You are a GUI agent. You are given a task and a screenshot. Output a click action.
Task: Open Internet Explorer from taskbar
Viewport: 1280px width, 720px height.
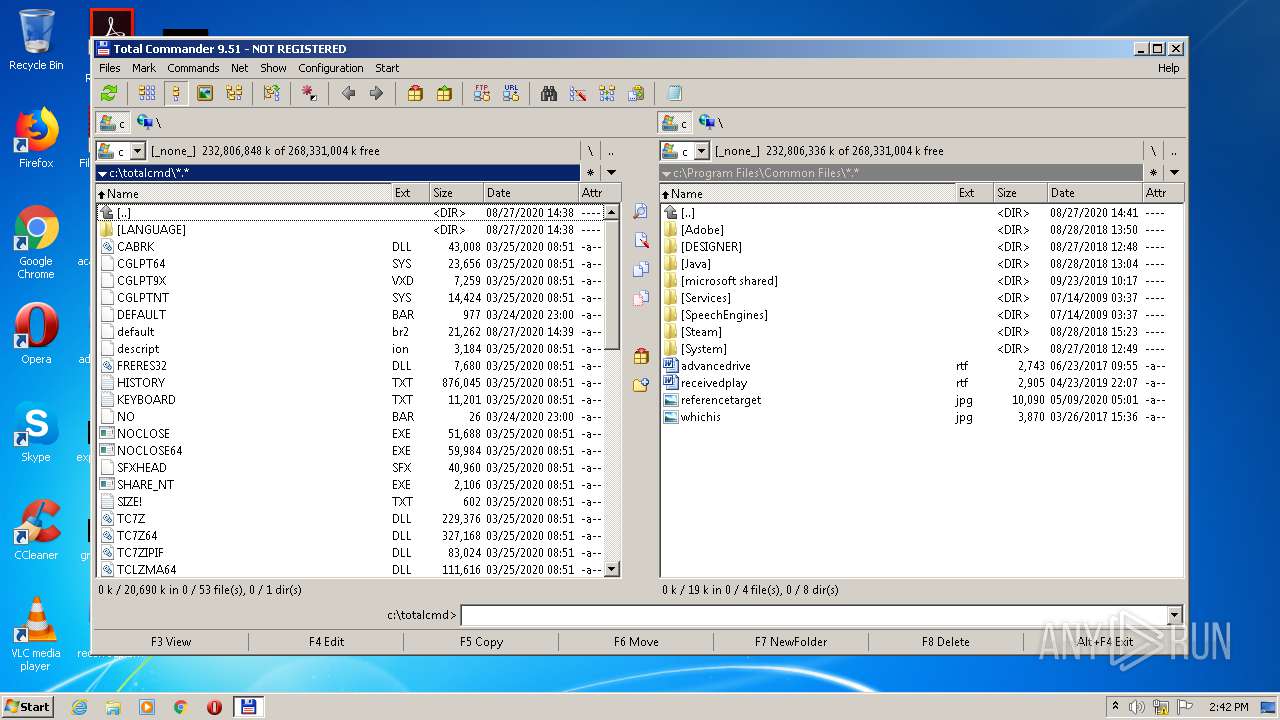pyautogui.click(x=79, y=707)
